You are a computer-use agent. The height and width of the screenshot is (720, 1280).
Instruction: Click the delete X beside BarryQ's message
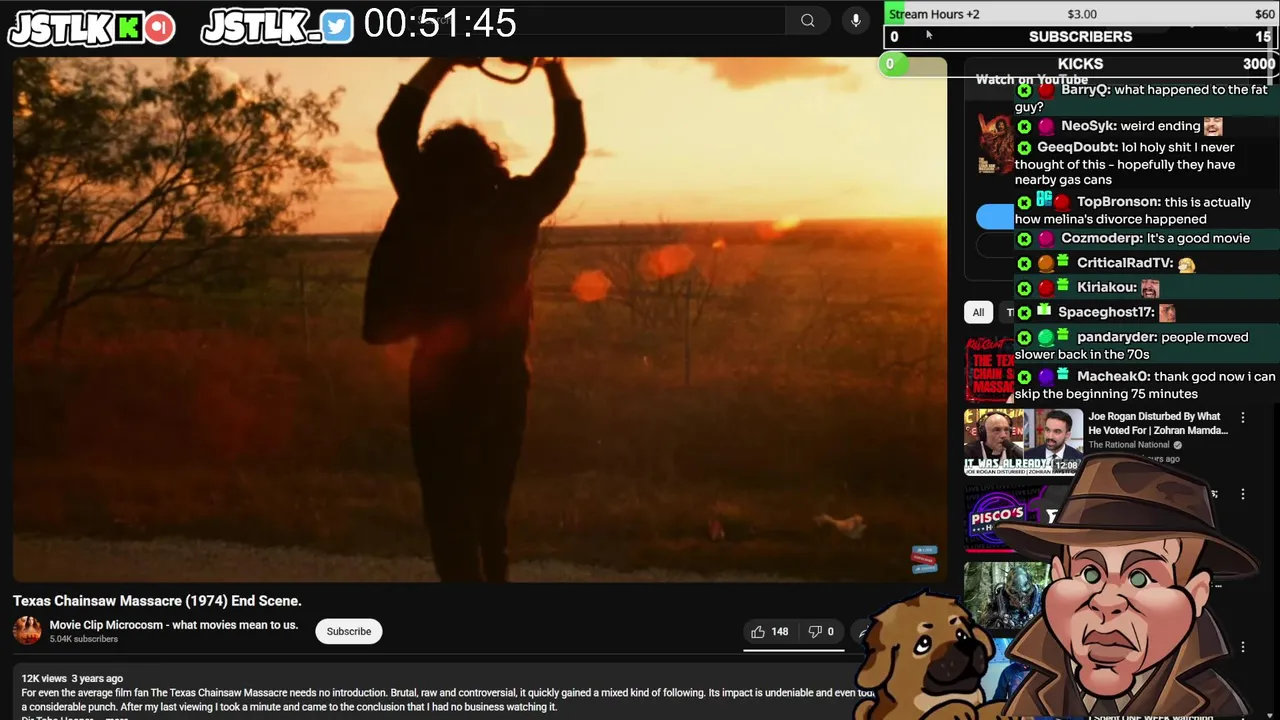[1024, 90]
